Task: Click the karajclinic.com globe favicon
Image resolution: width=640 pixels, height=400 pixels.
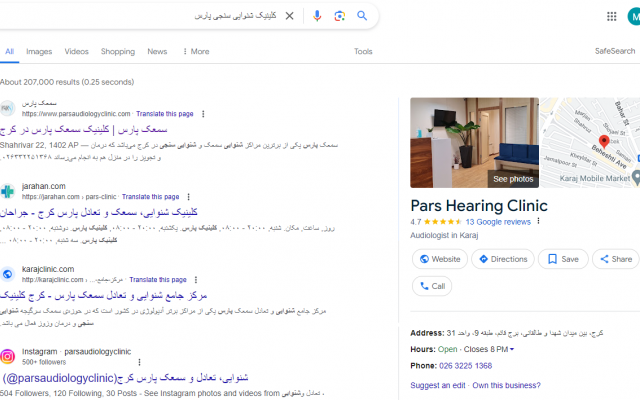Action: 8,274
